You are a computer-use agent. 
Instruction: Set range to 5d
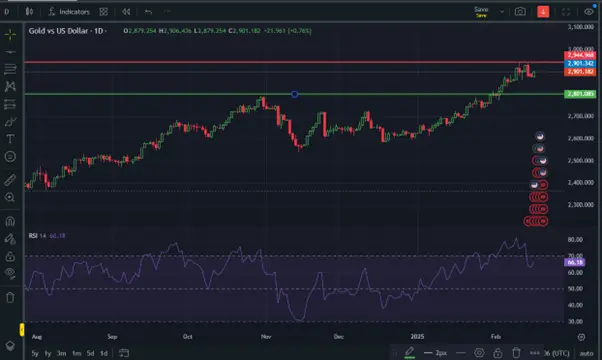[x=91, y=353]
